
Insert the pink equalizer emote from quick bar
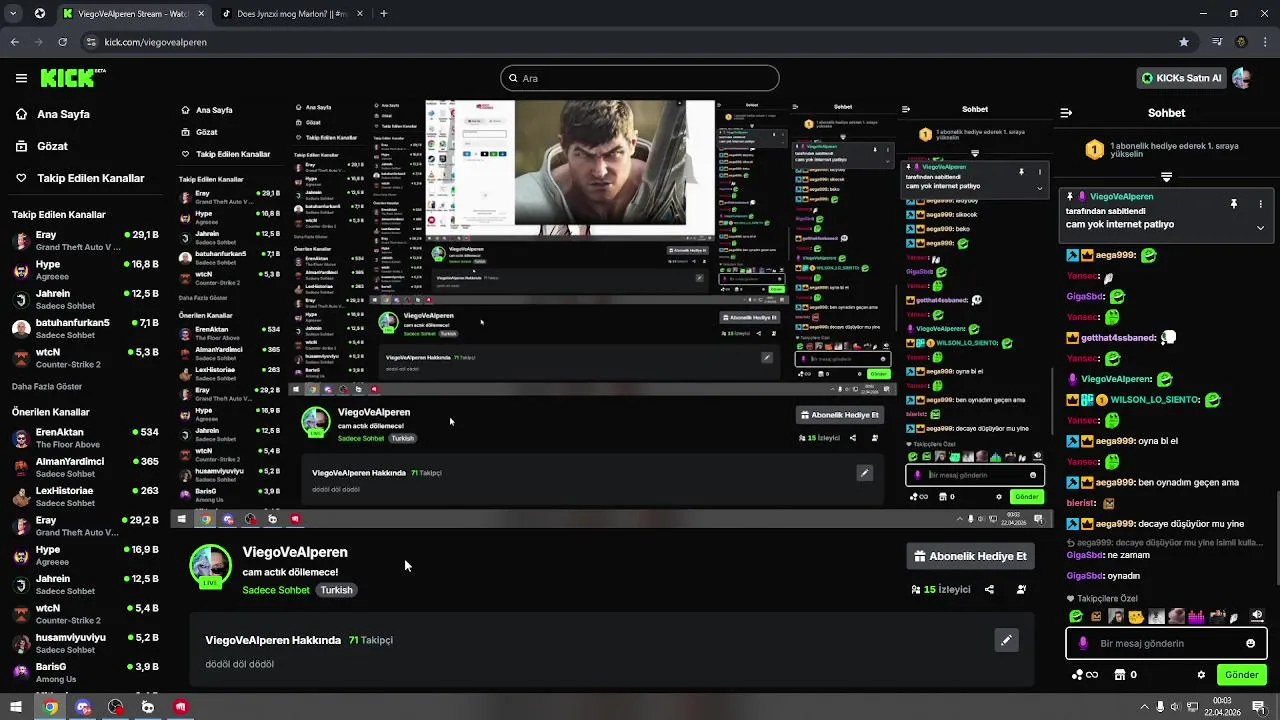point(1196,617)
